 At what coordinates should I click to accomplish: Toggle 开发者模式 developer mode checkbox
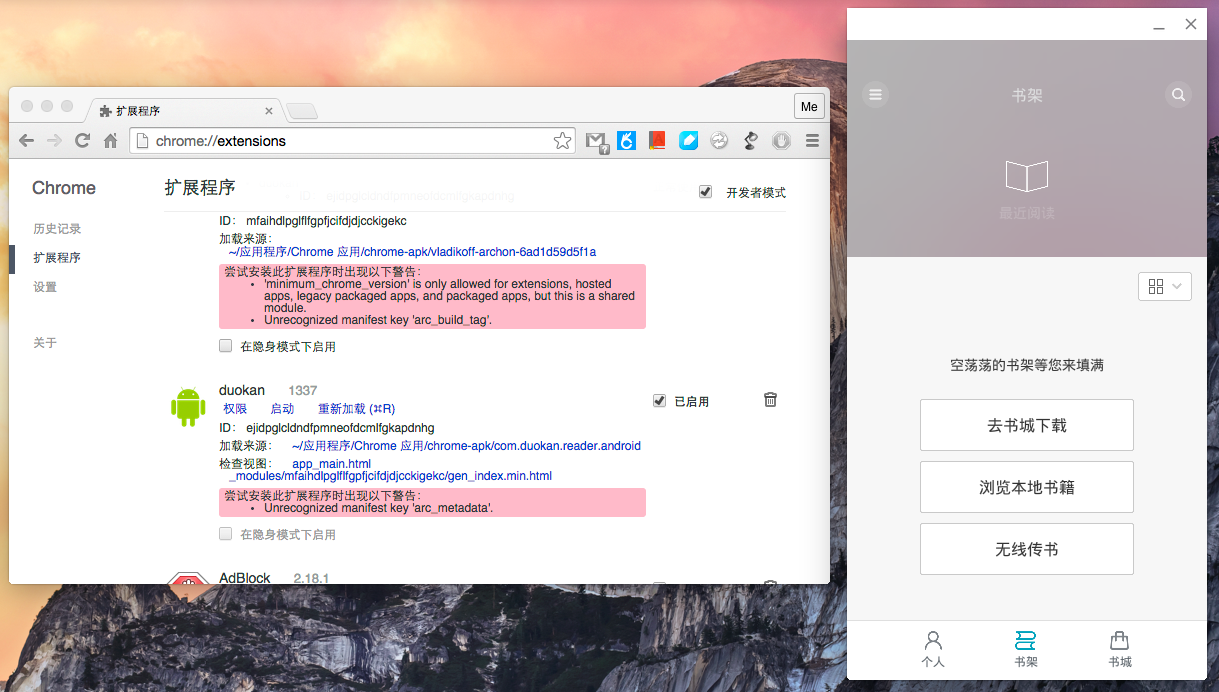tap(706, 192)
